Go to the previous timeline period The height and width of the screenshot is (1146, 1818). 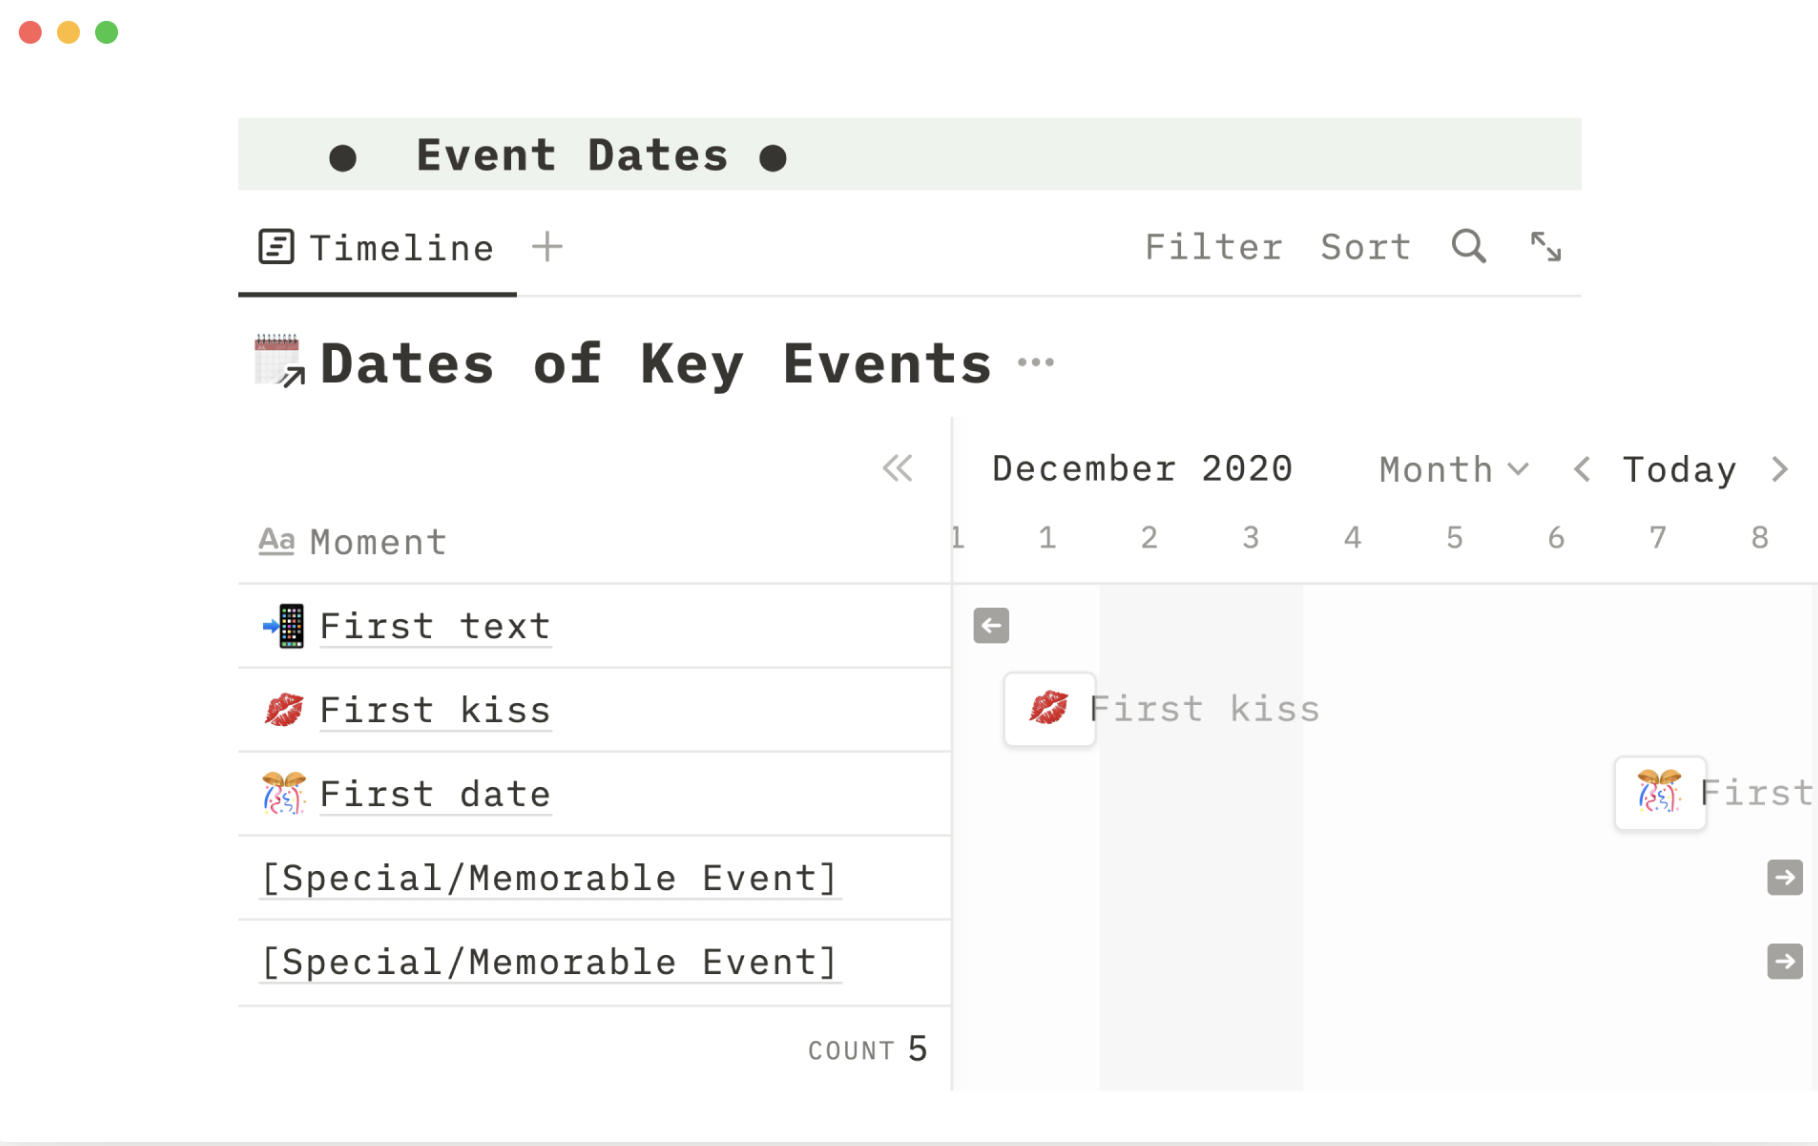coord(1582,469)
